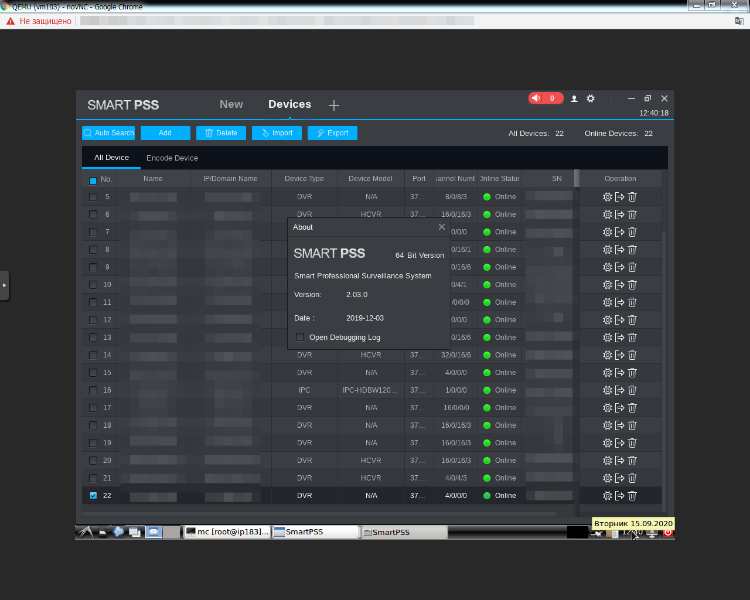Select checkbox for device 9
750x600 pixels.
[x=93, y=267]
